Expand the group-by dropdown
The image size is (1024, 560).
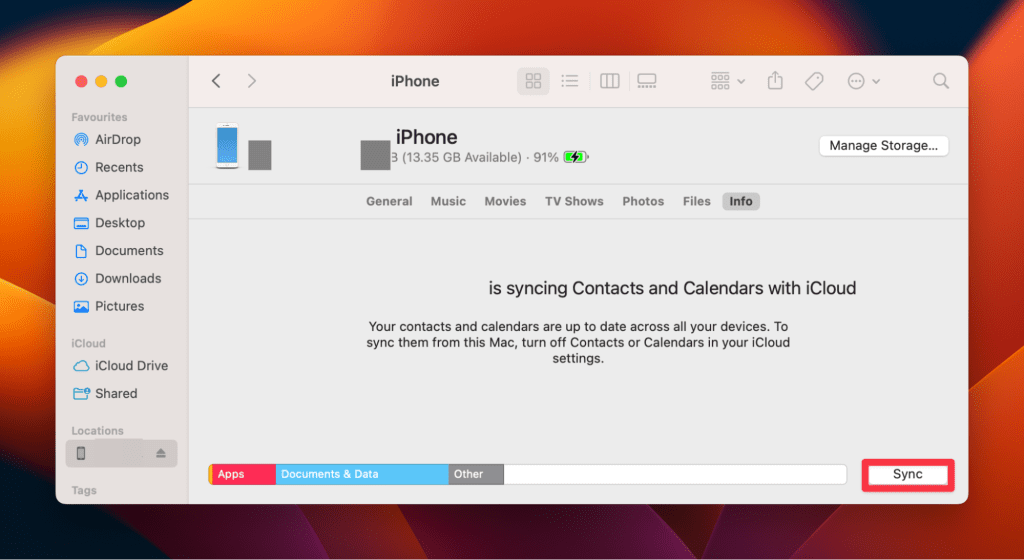pyautogui.click(x=727, y=81)
